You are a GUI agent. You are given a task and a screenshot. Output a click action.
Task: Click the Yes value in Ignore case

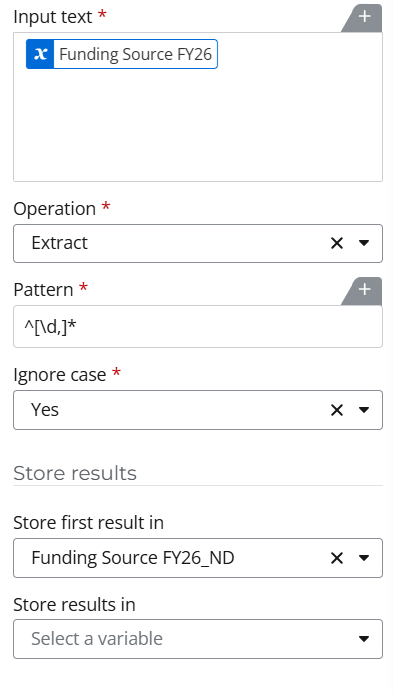tap(45, 410)
